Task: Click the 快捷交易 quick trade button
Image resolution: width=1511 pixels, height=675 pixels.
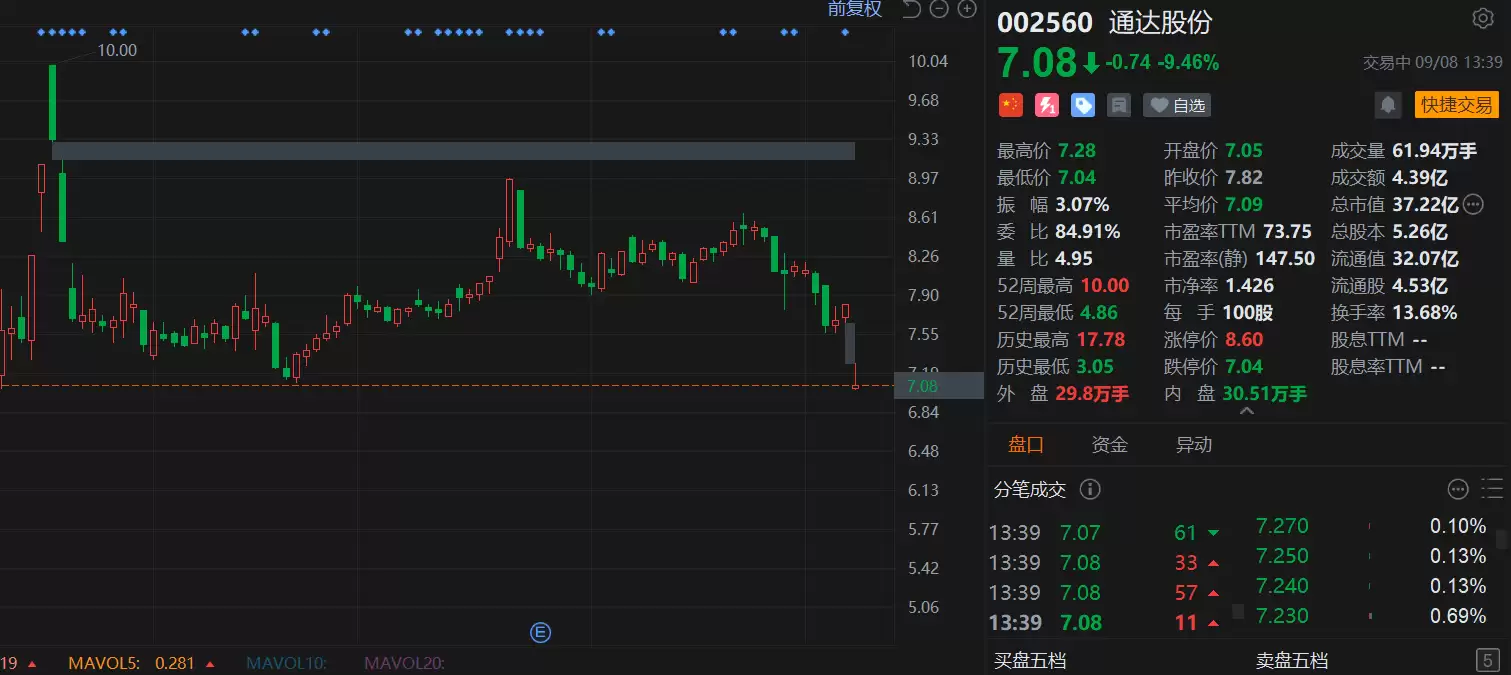Action: 1456,104
